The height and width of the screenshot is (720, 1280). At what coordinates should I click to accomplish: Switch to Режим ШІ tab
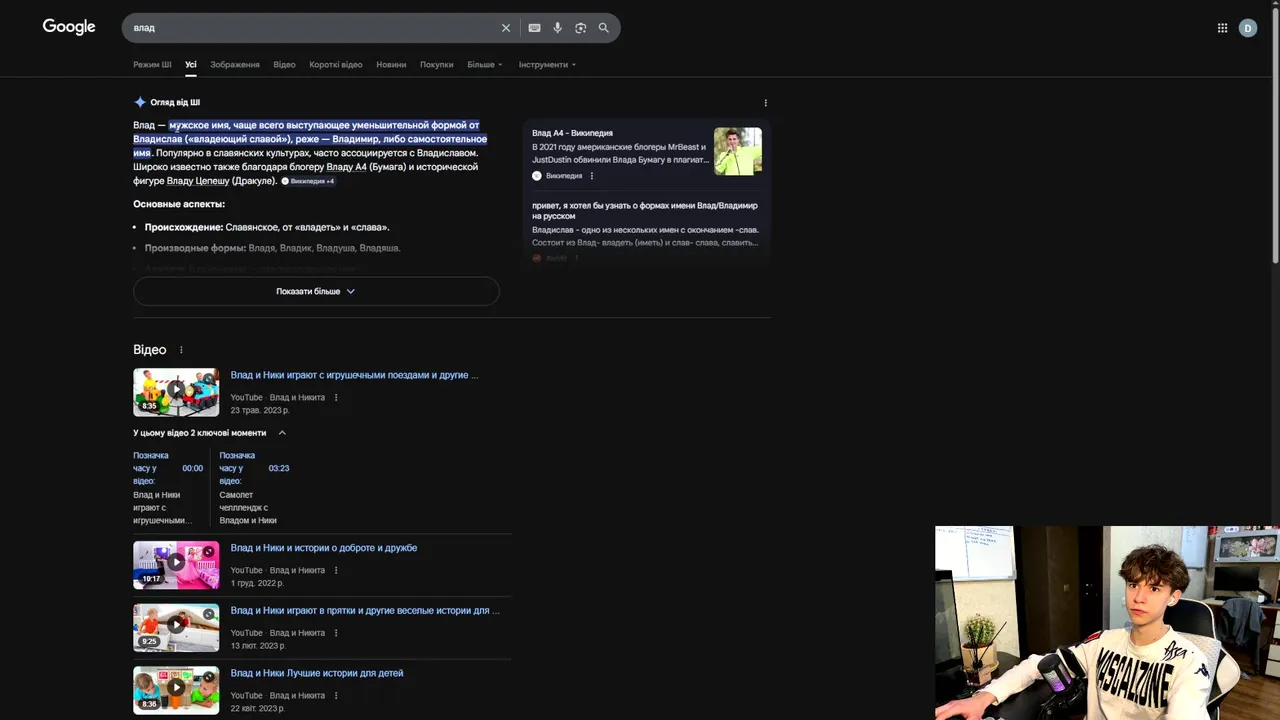click(152, 65)
